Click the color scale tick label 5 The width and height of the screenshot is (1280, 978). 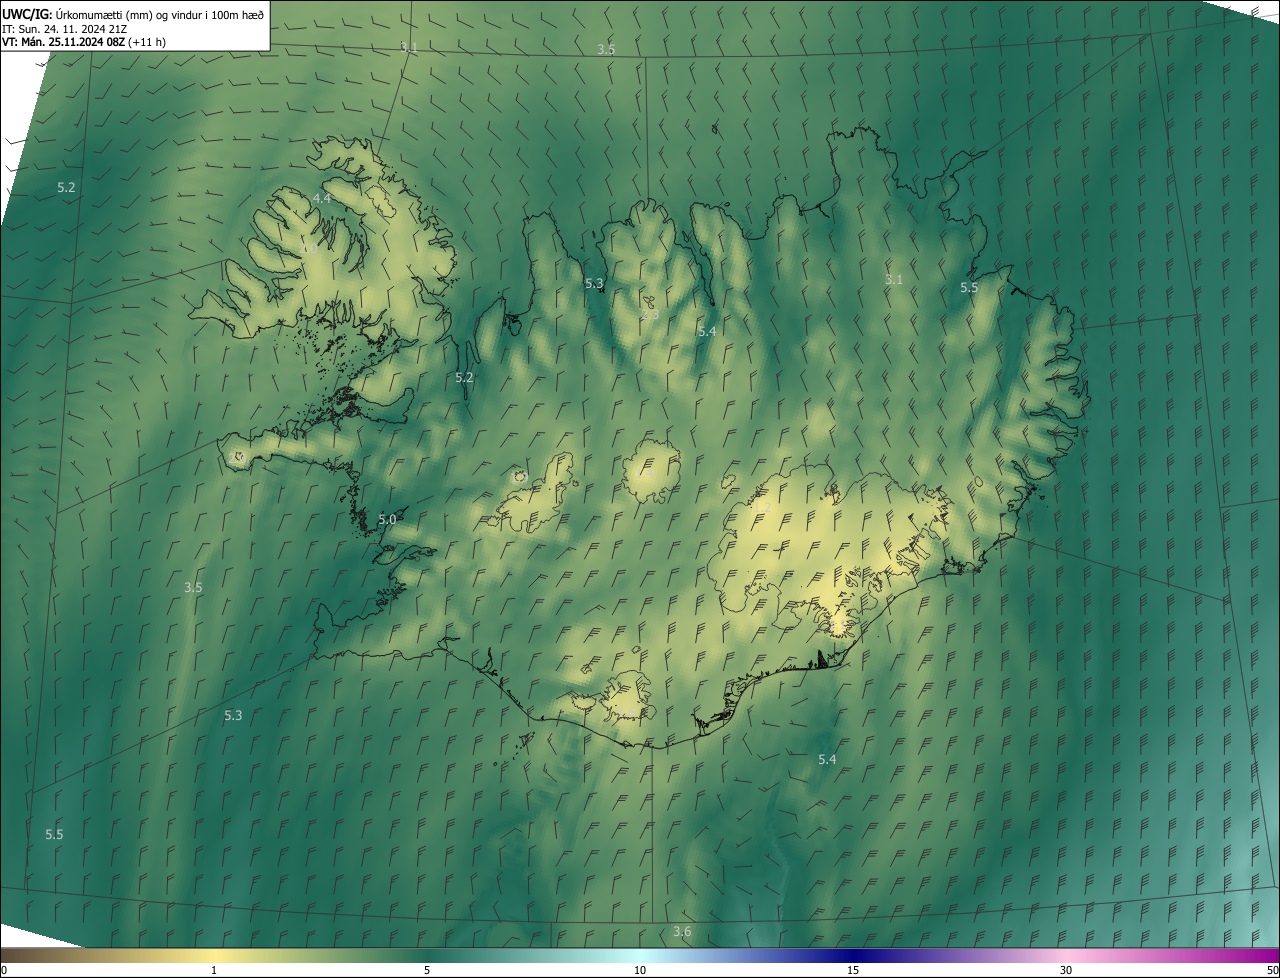427,971
